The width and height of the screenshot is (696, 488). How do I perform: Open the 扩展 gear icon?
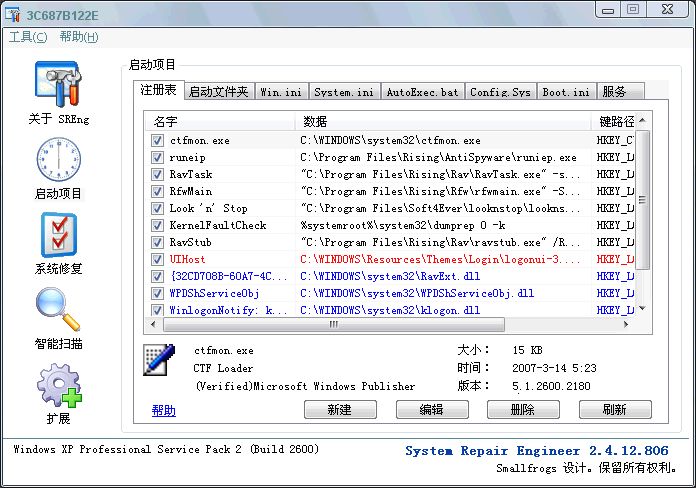(x=59, y=385)
